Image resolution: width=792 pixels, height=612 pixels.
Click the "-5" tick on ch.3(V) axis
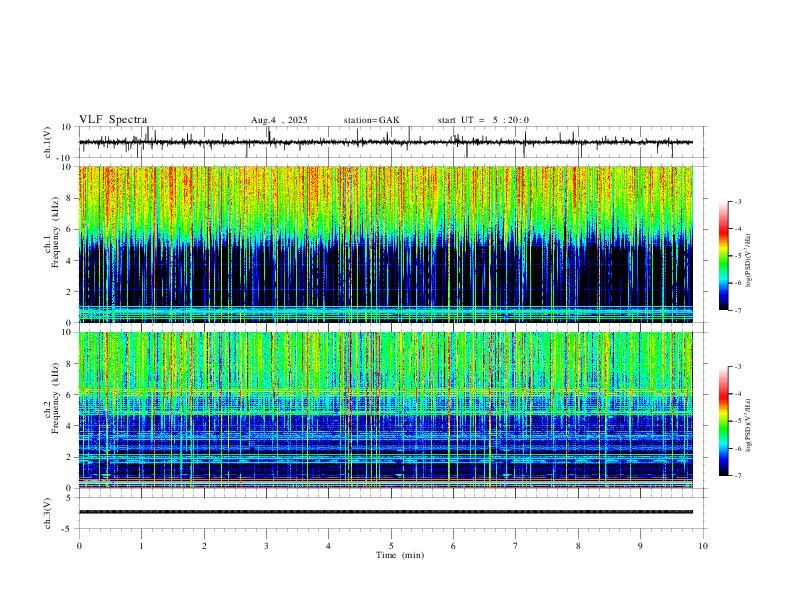pos(68,529)
